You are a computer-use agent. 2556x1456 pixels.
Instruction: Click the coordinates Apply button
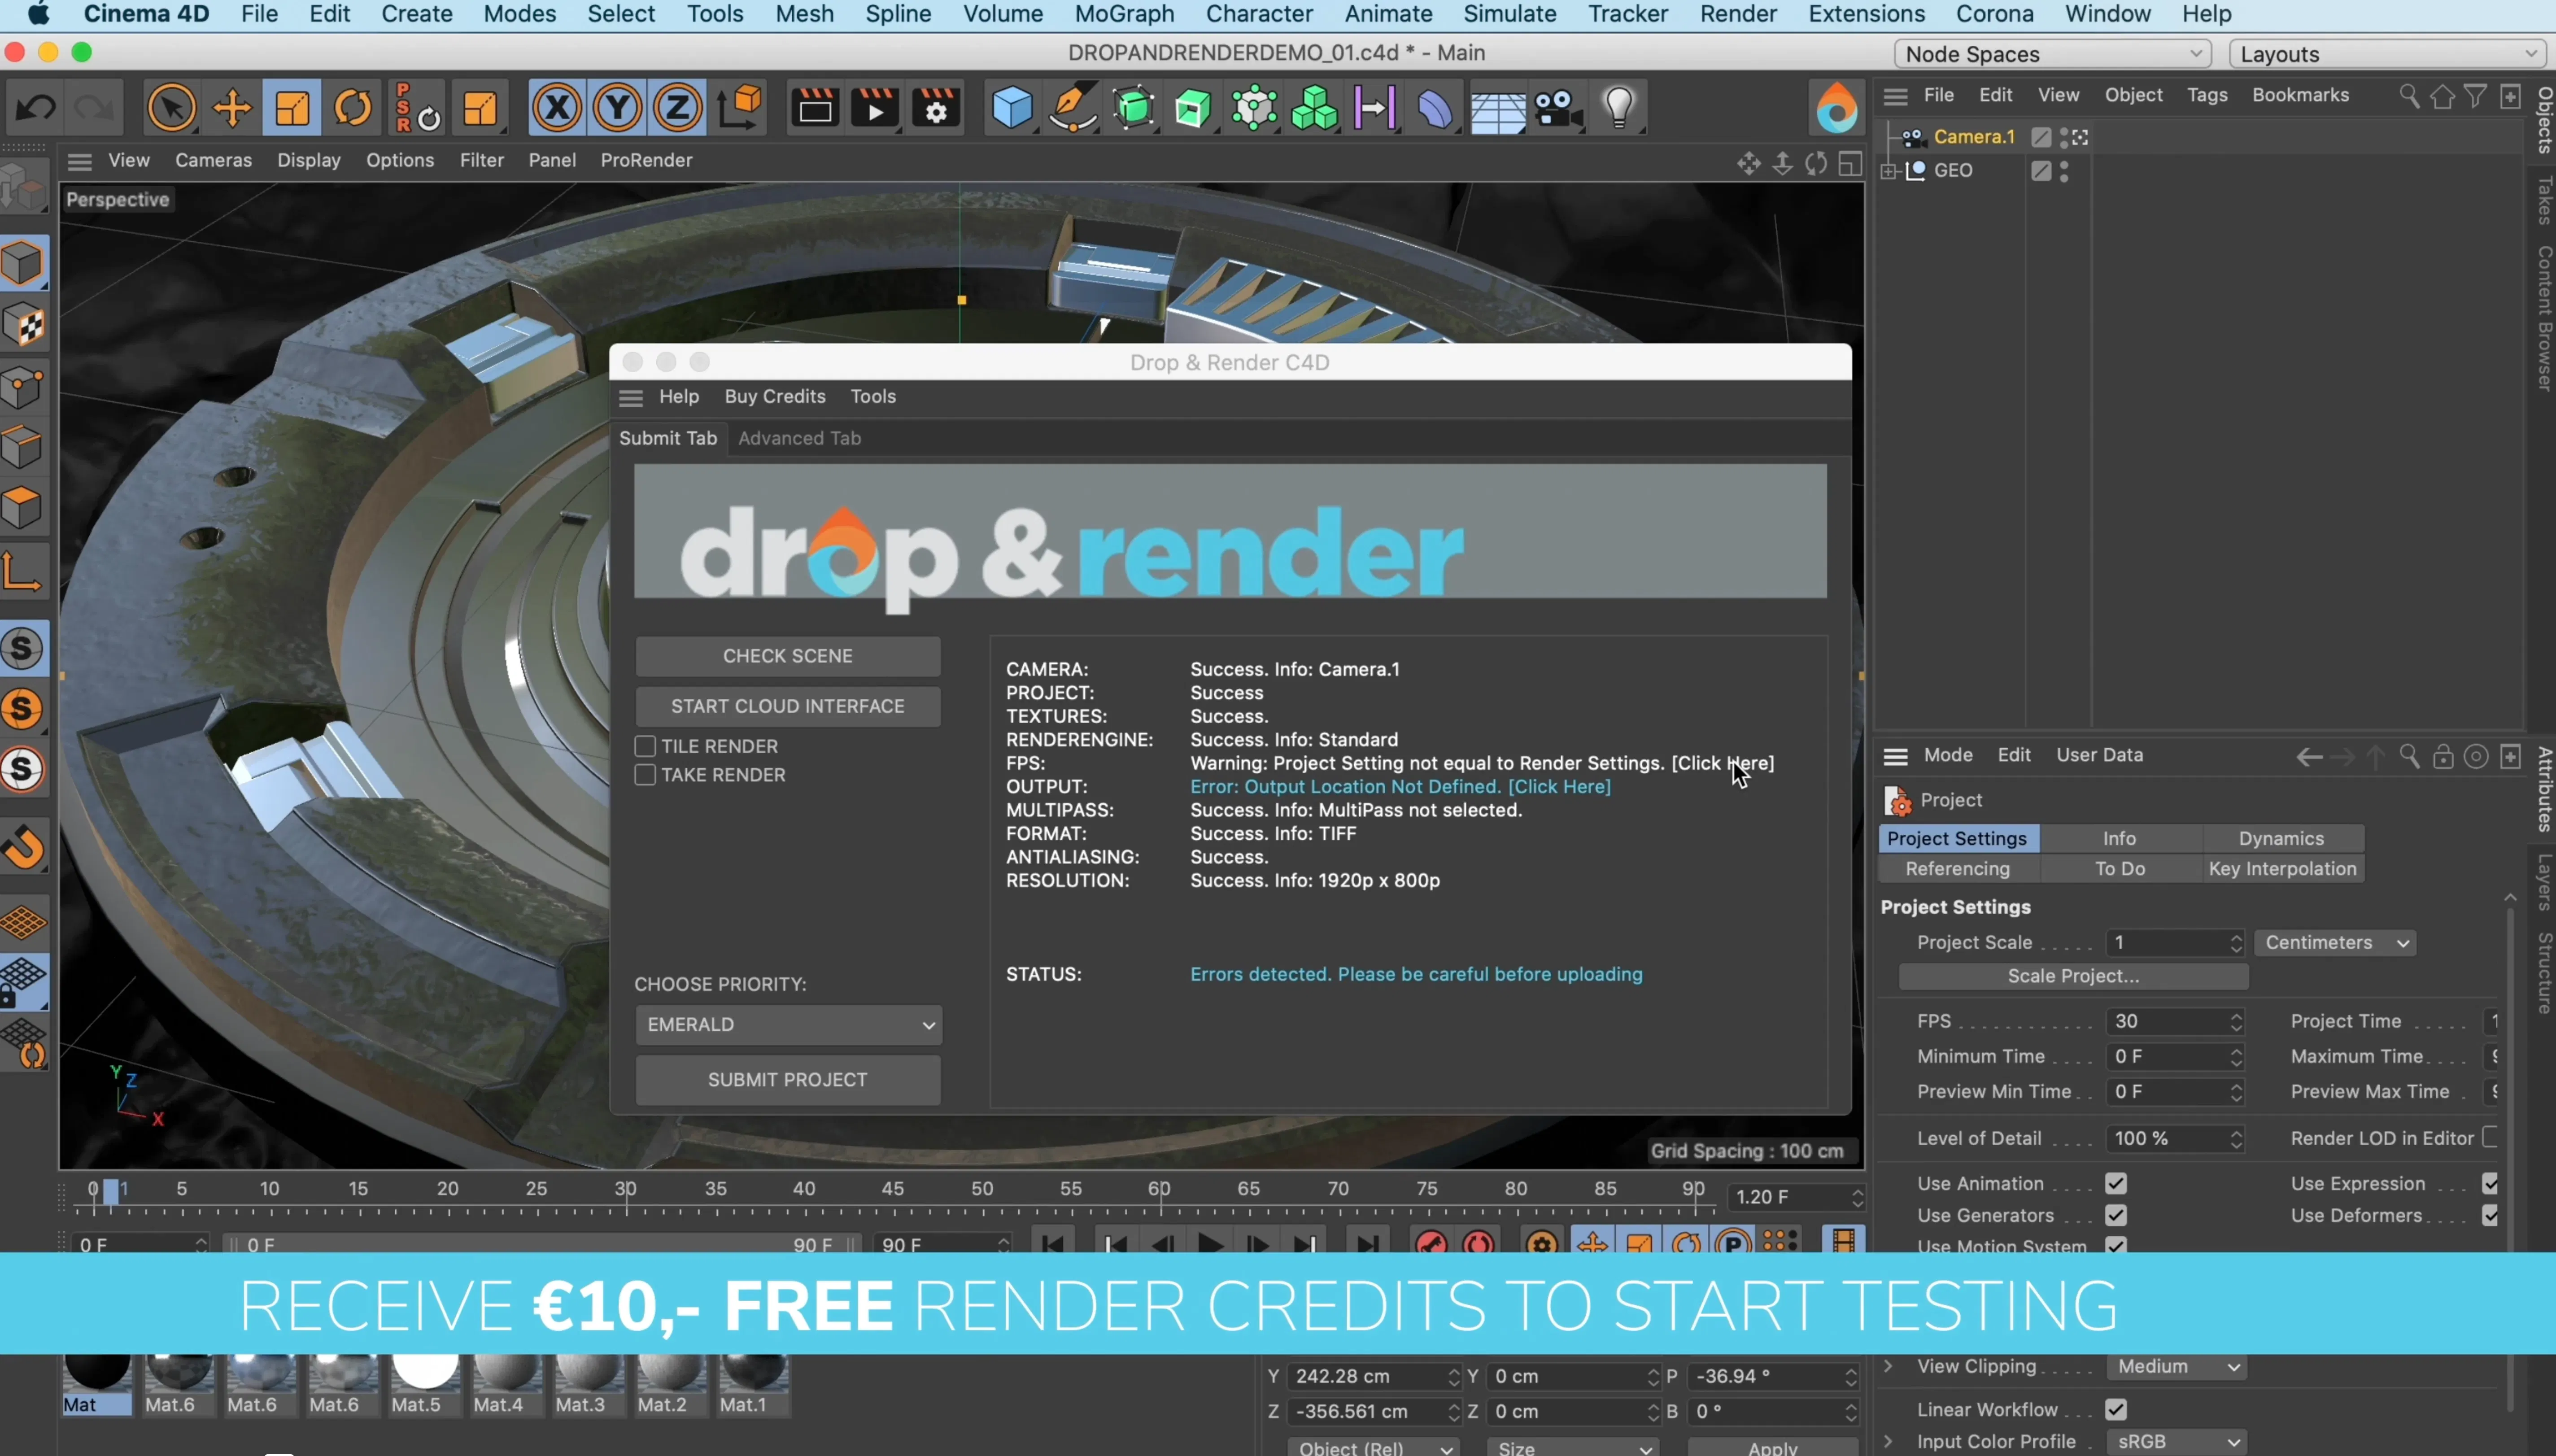point(1773,1447)
